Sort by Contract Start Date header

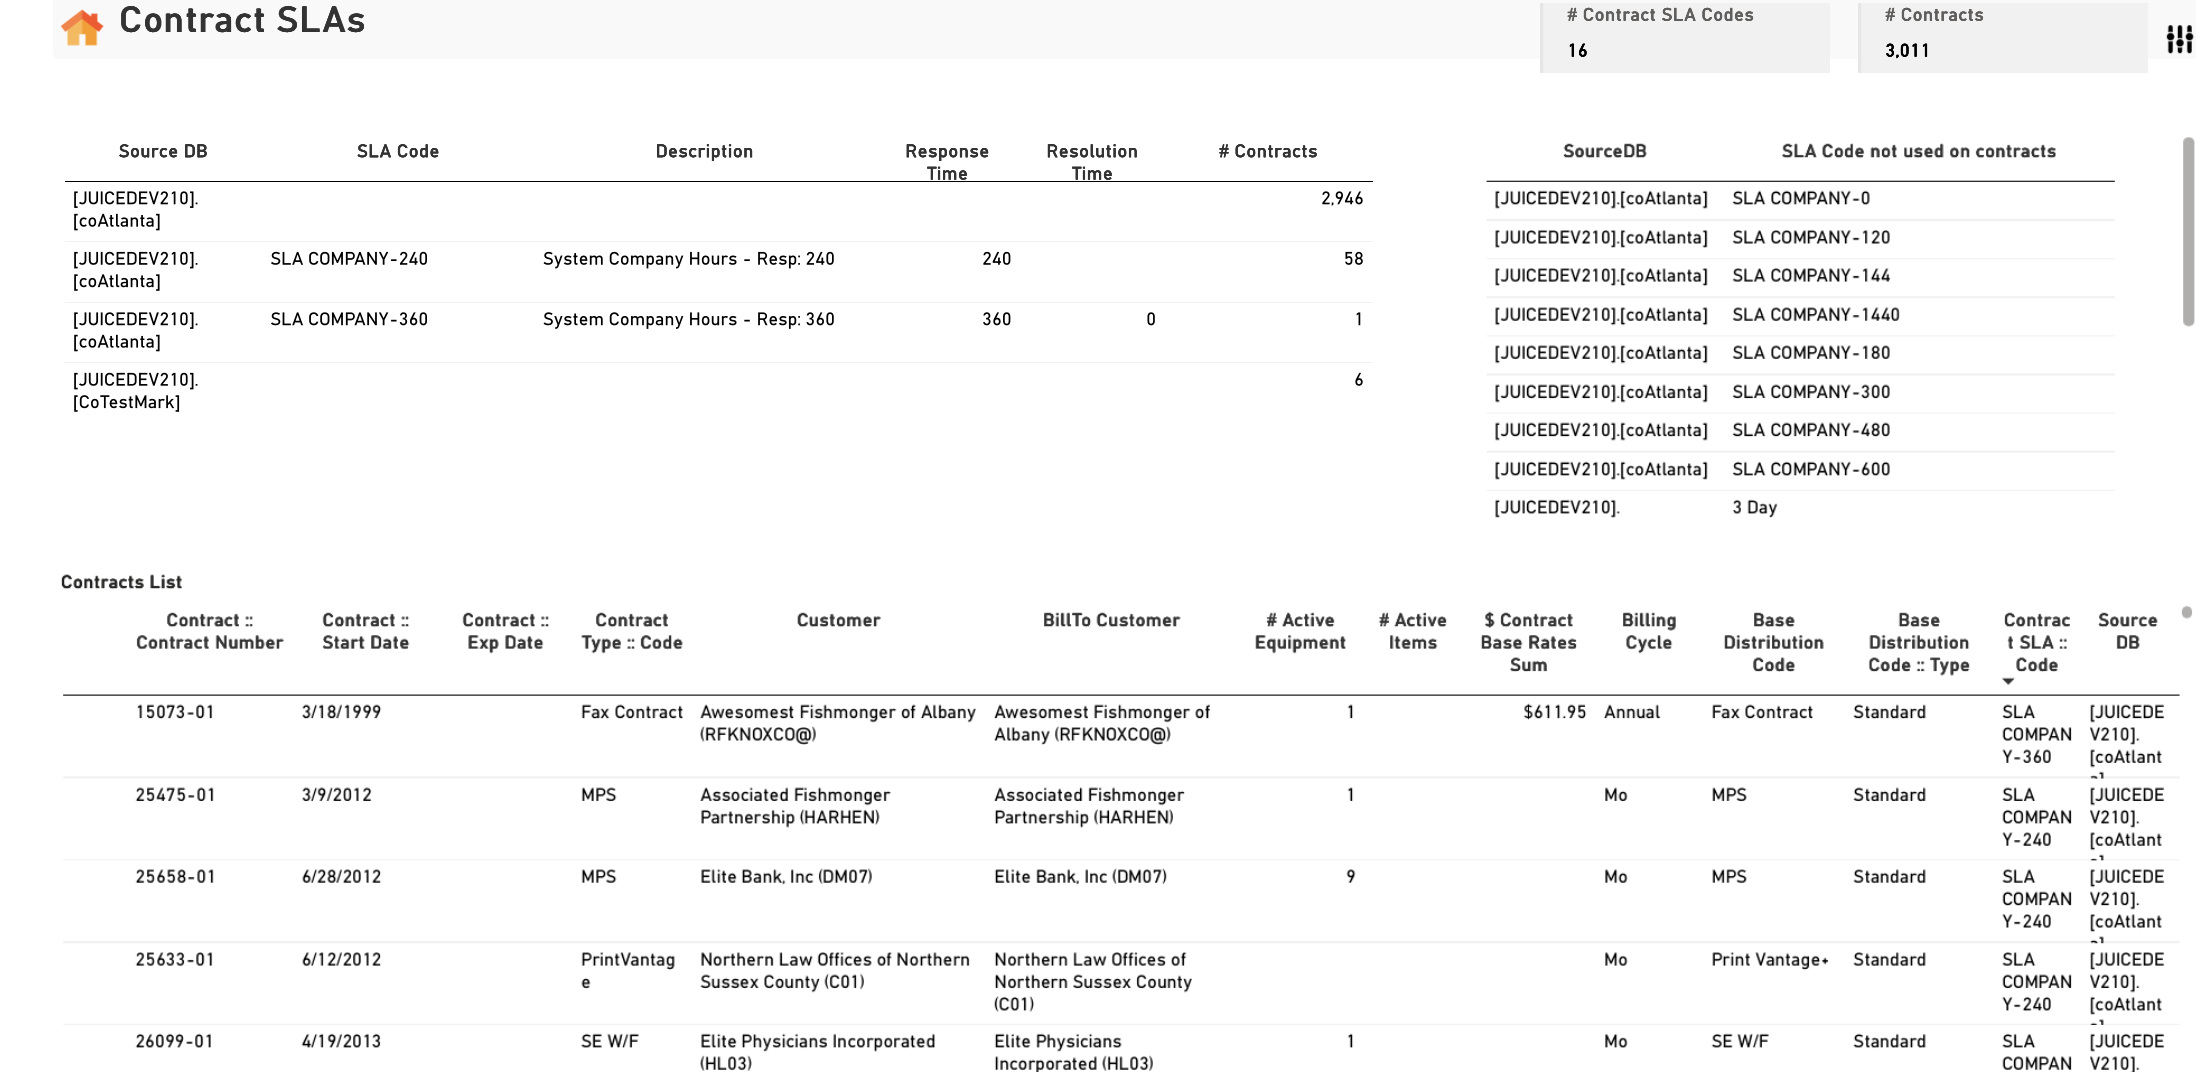(x=366, y=631)
